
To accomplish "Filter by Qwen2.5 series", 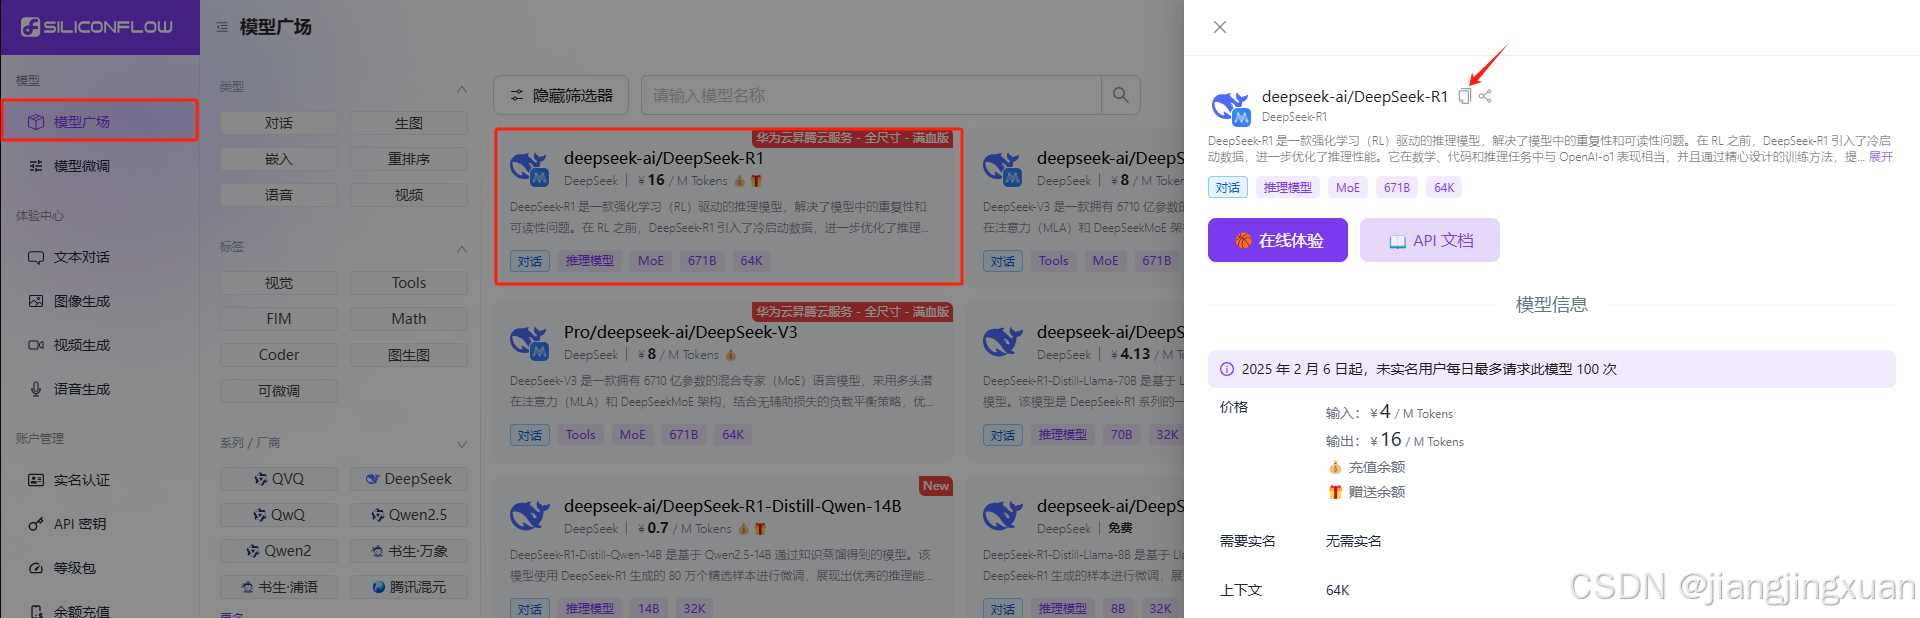I will (409, 515).
